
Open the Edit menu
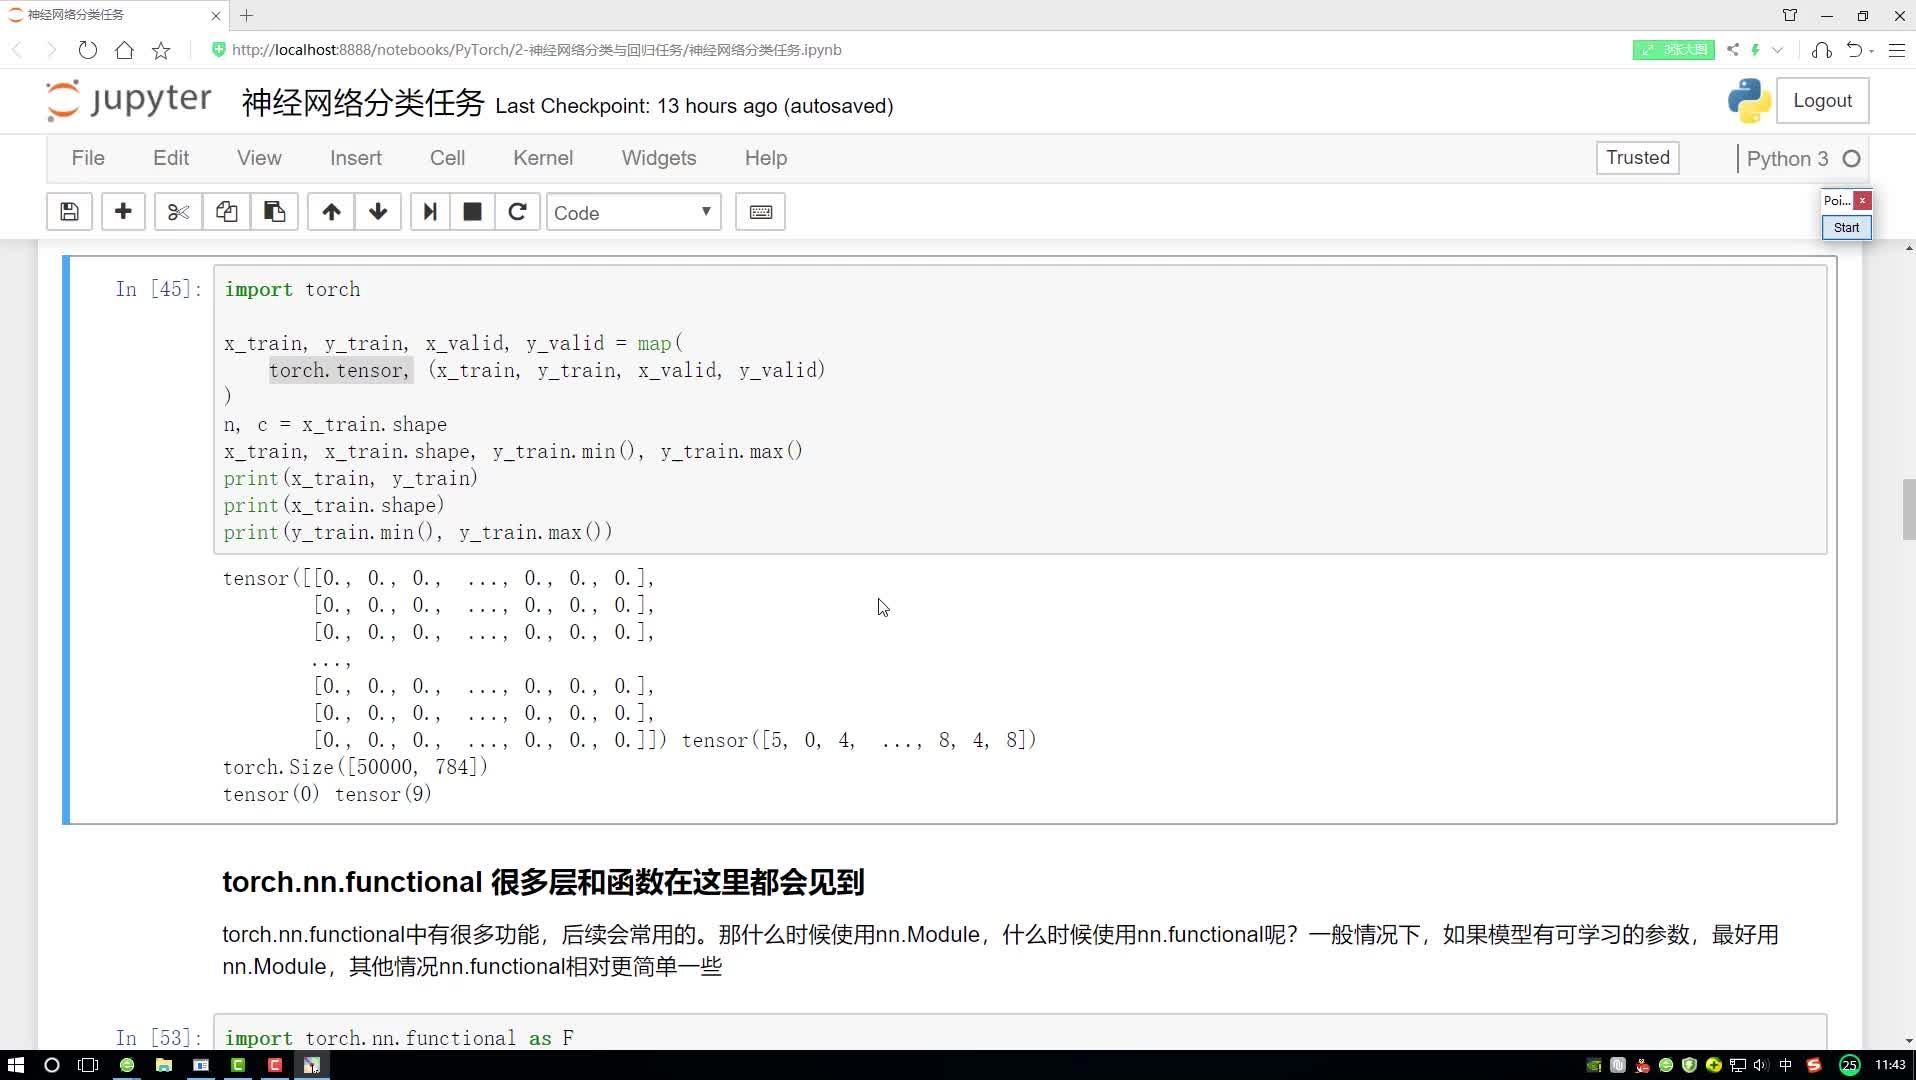tap(171, 158)
